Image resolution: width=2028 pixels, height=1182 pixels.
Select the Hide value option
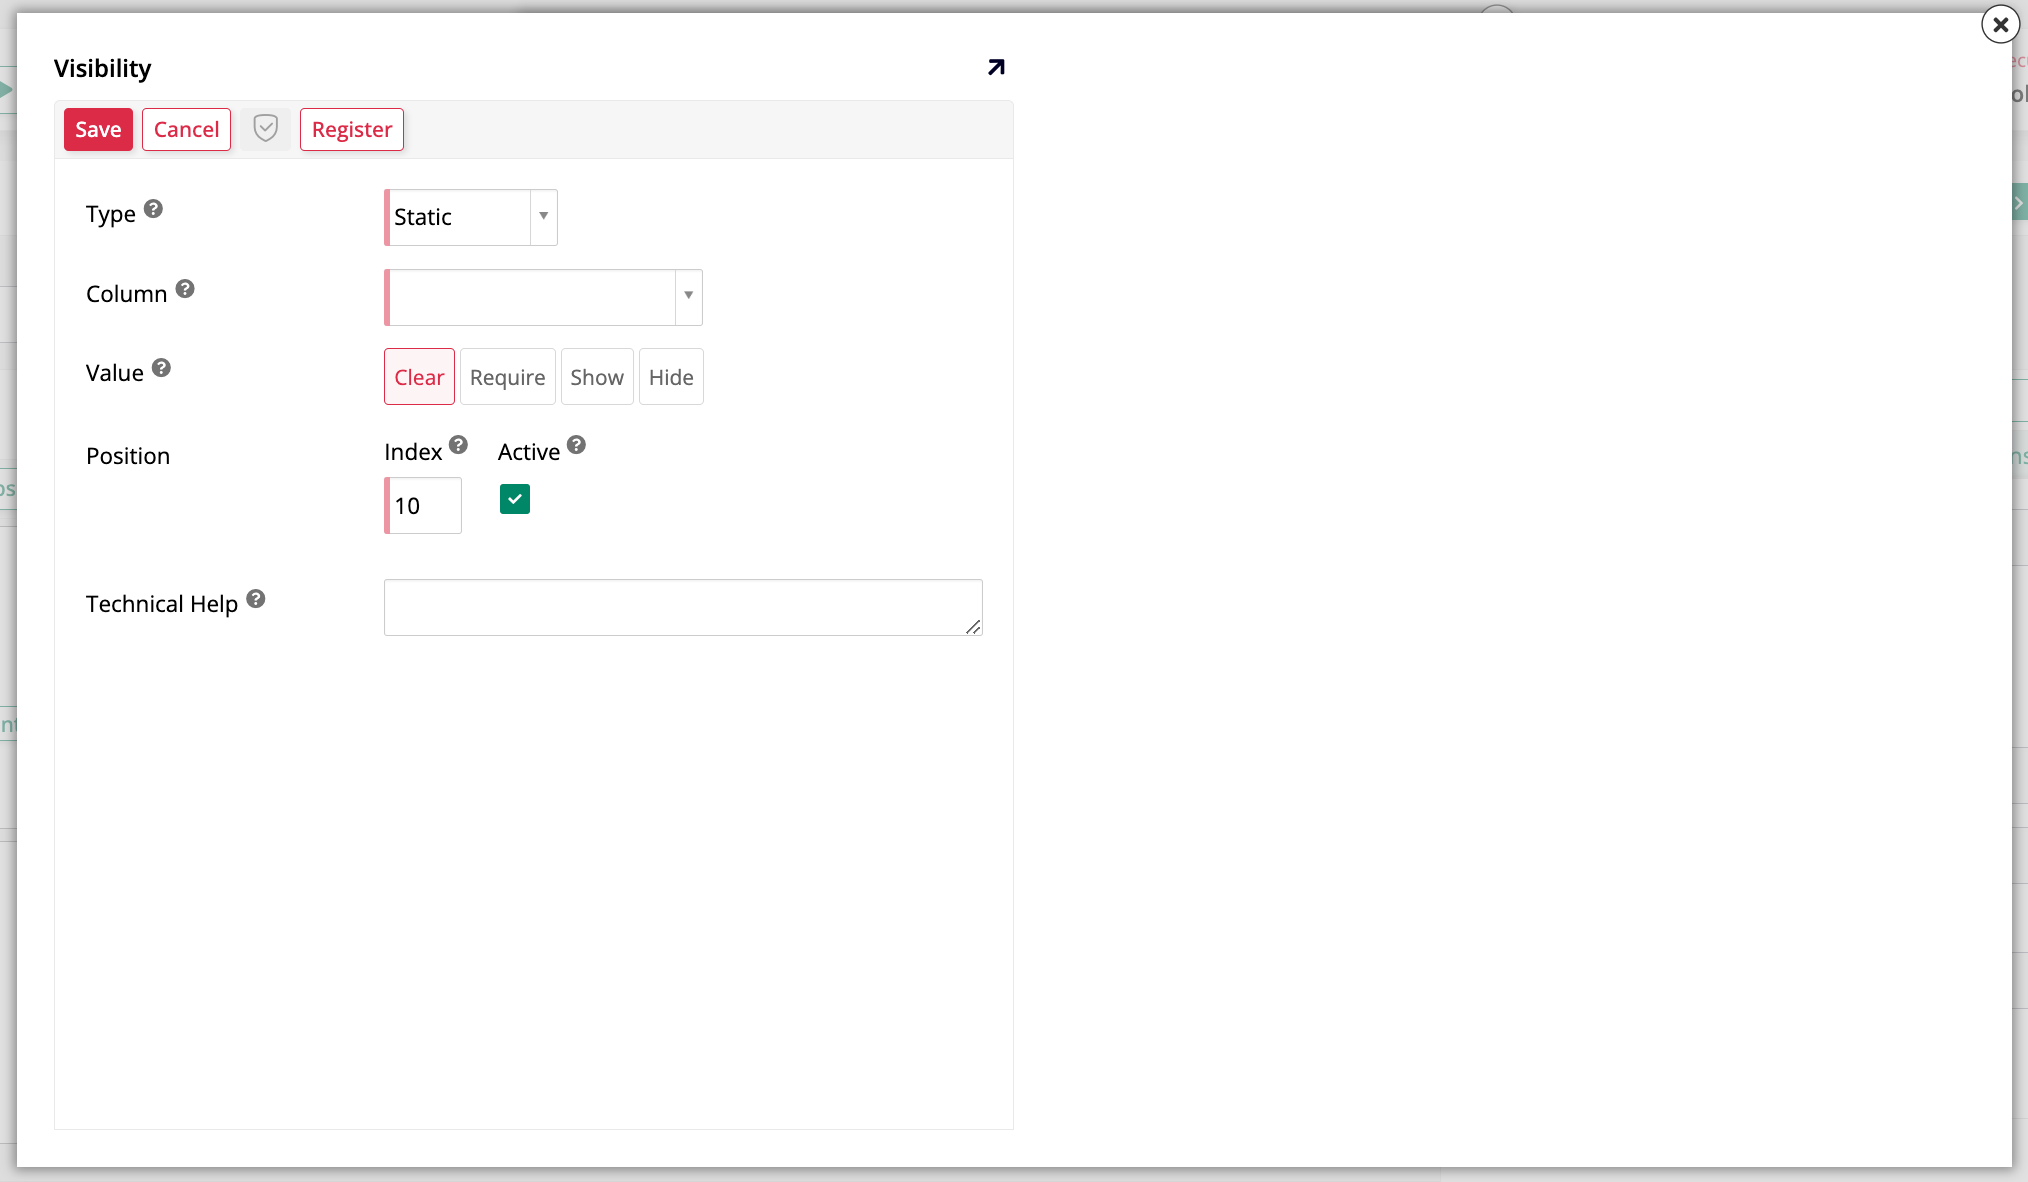tap(671, 377)
